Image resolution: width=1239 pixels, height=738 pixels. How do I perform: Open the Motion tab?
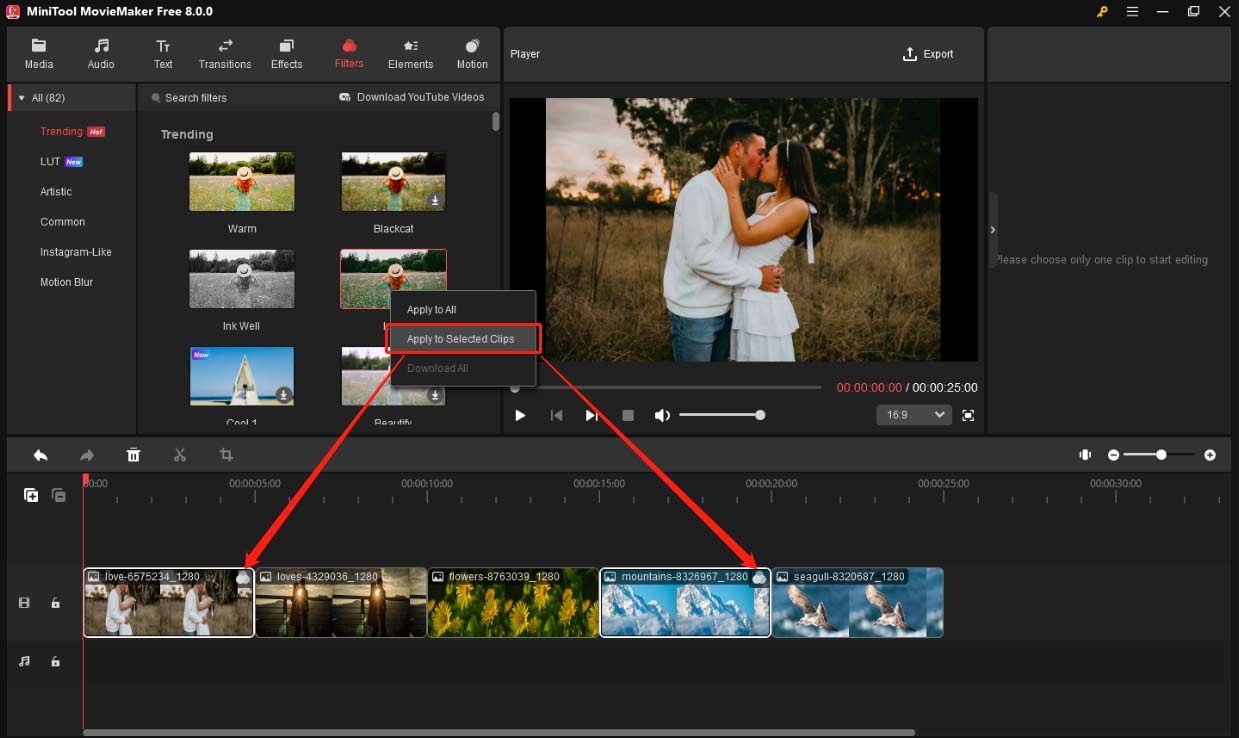tap(472, 54)
